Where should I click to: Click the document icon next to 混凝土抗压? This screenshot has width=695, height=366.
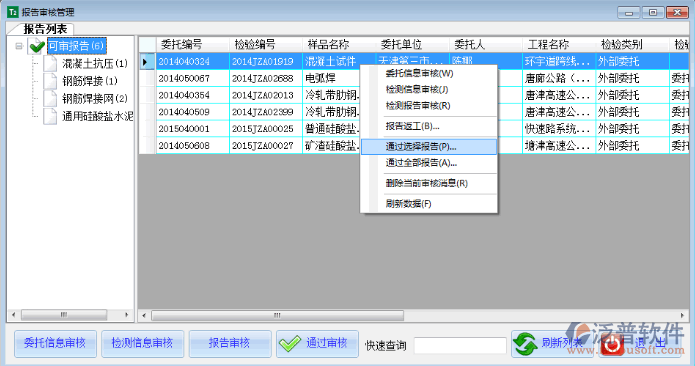click(x=50, y=63)
